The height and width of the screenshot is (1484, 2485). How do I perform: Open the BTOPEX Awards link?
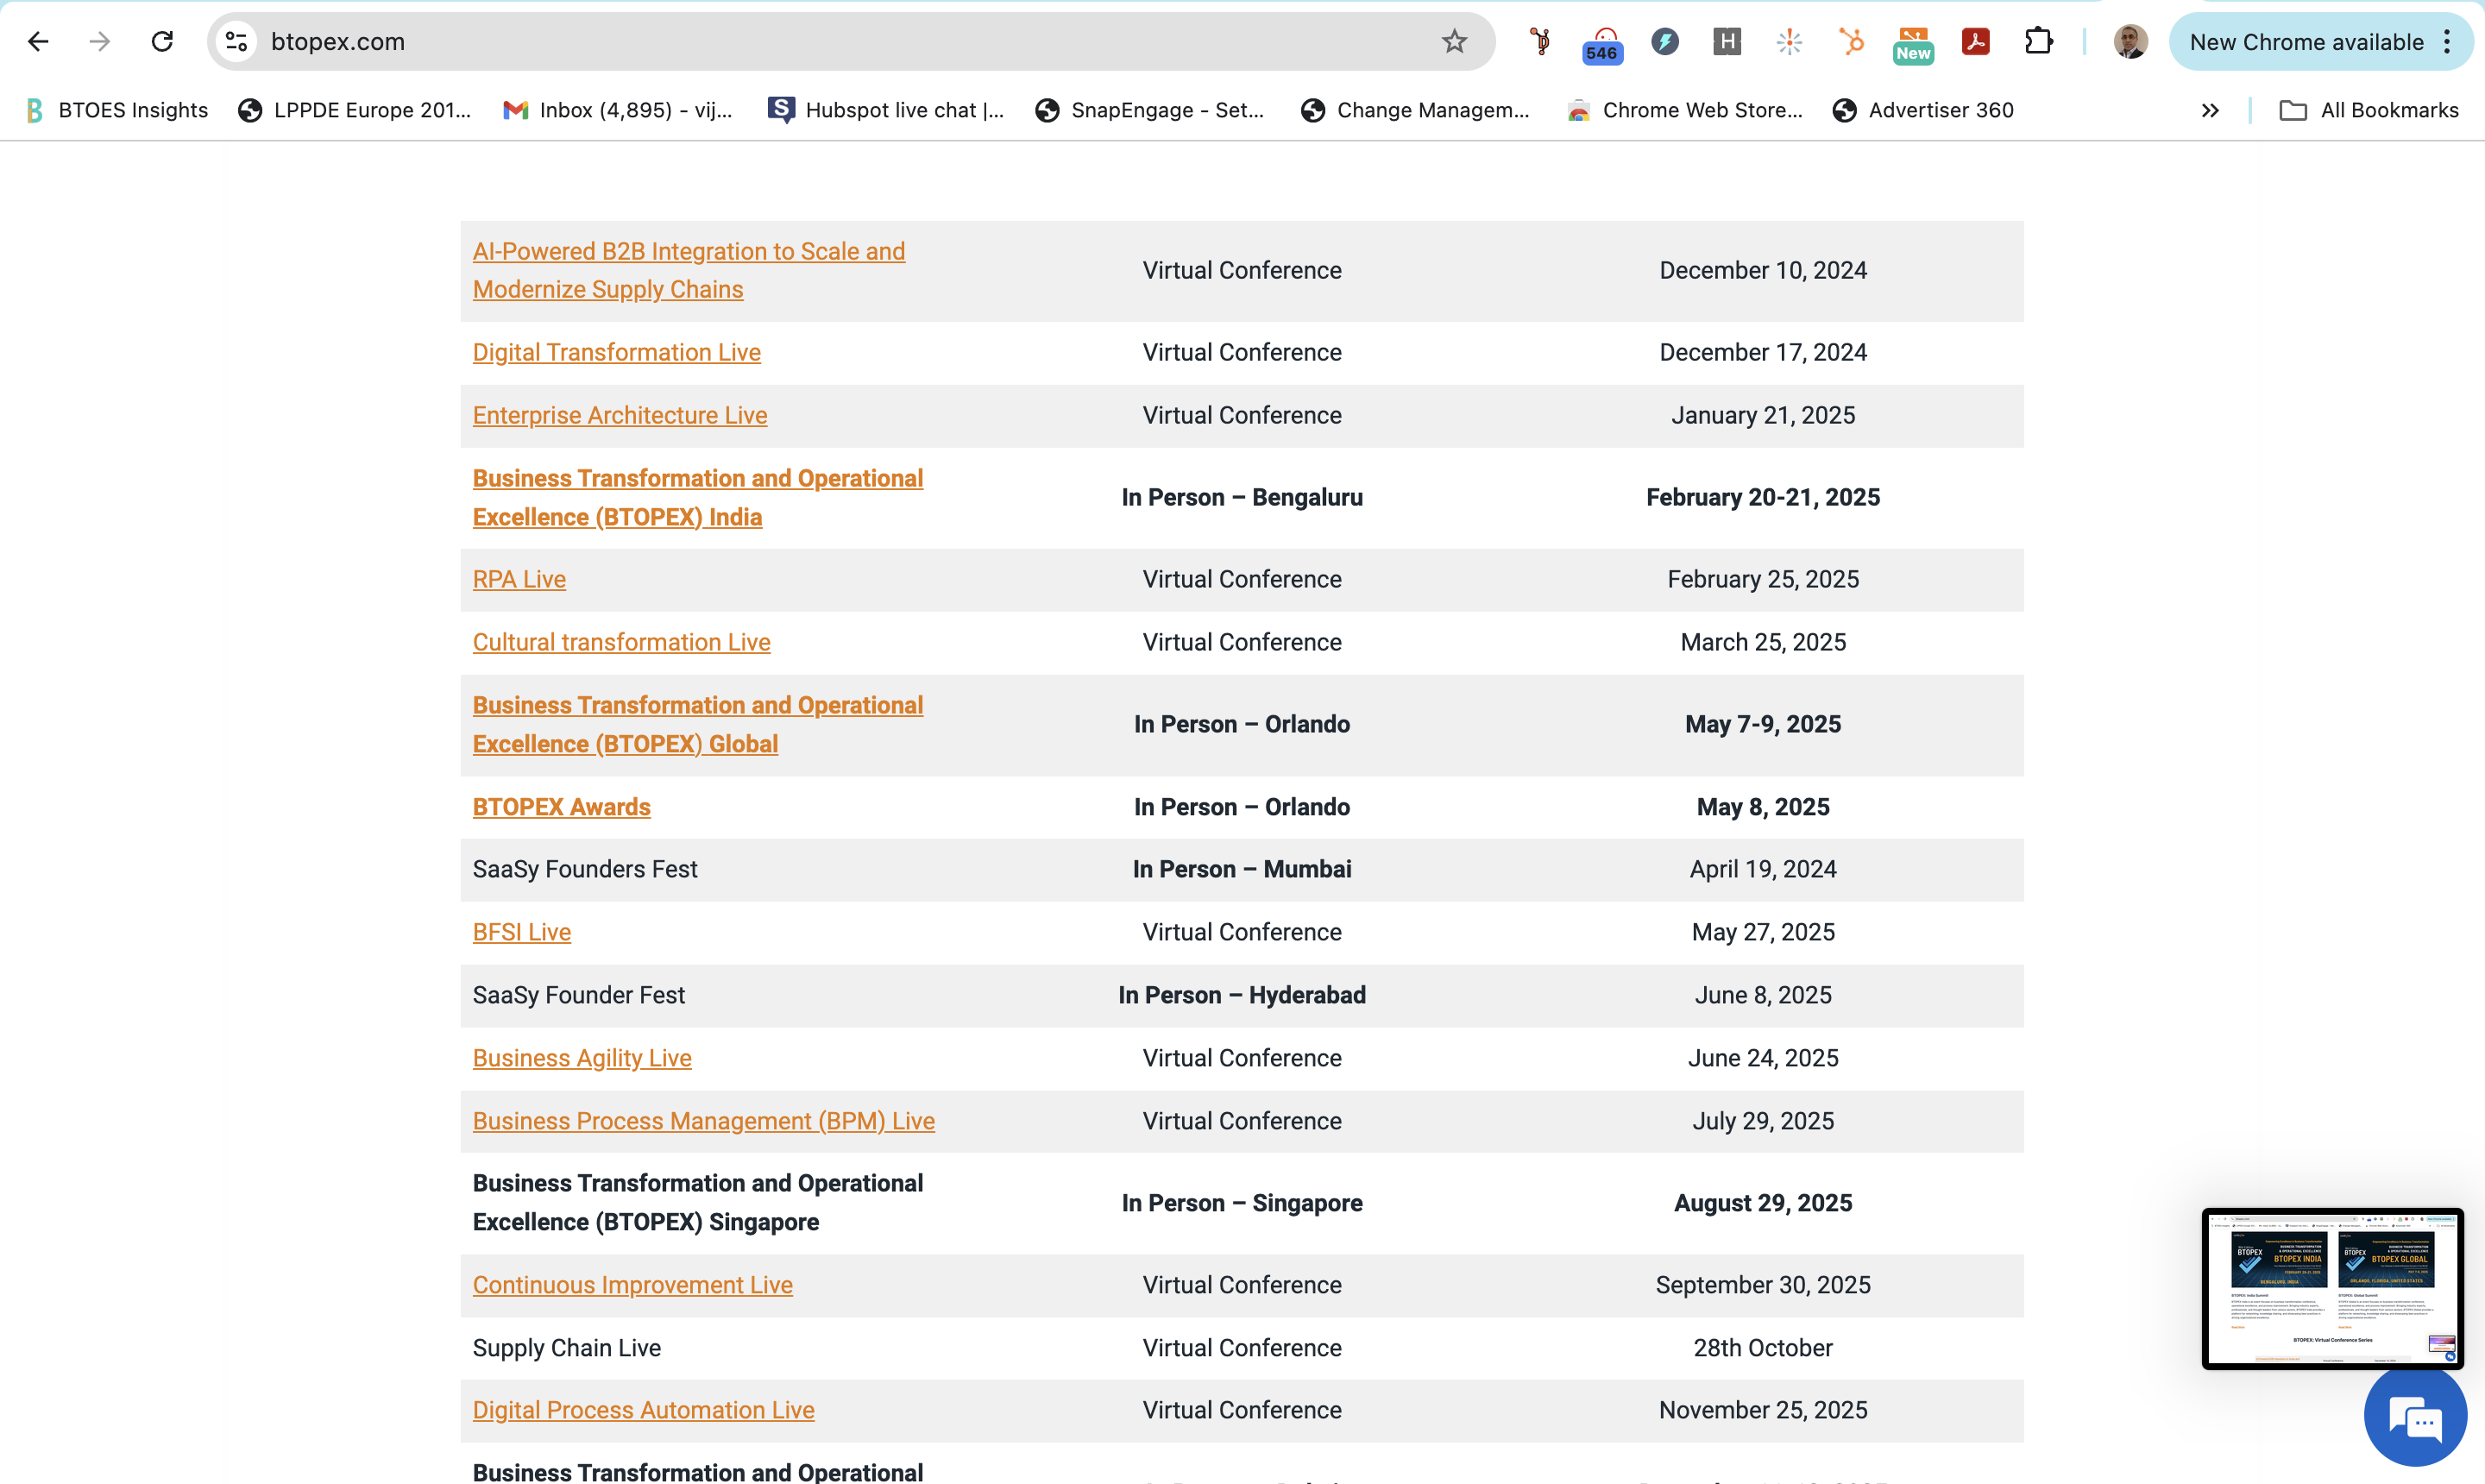561,807
